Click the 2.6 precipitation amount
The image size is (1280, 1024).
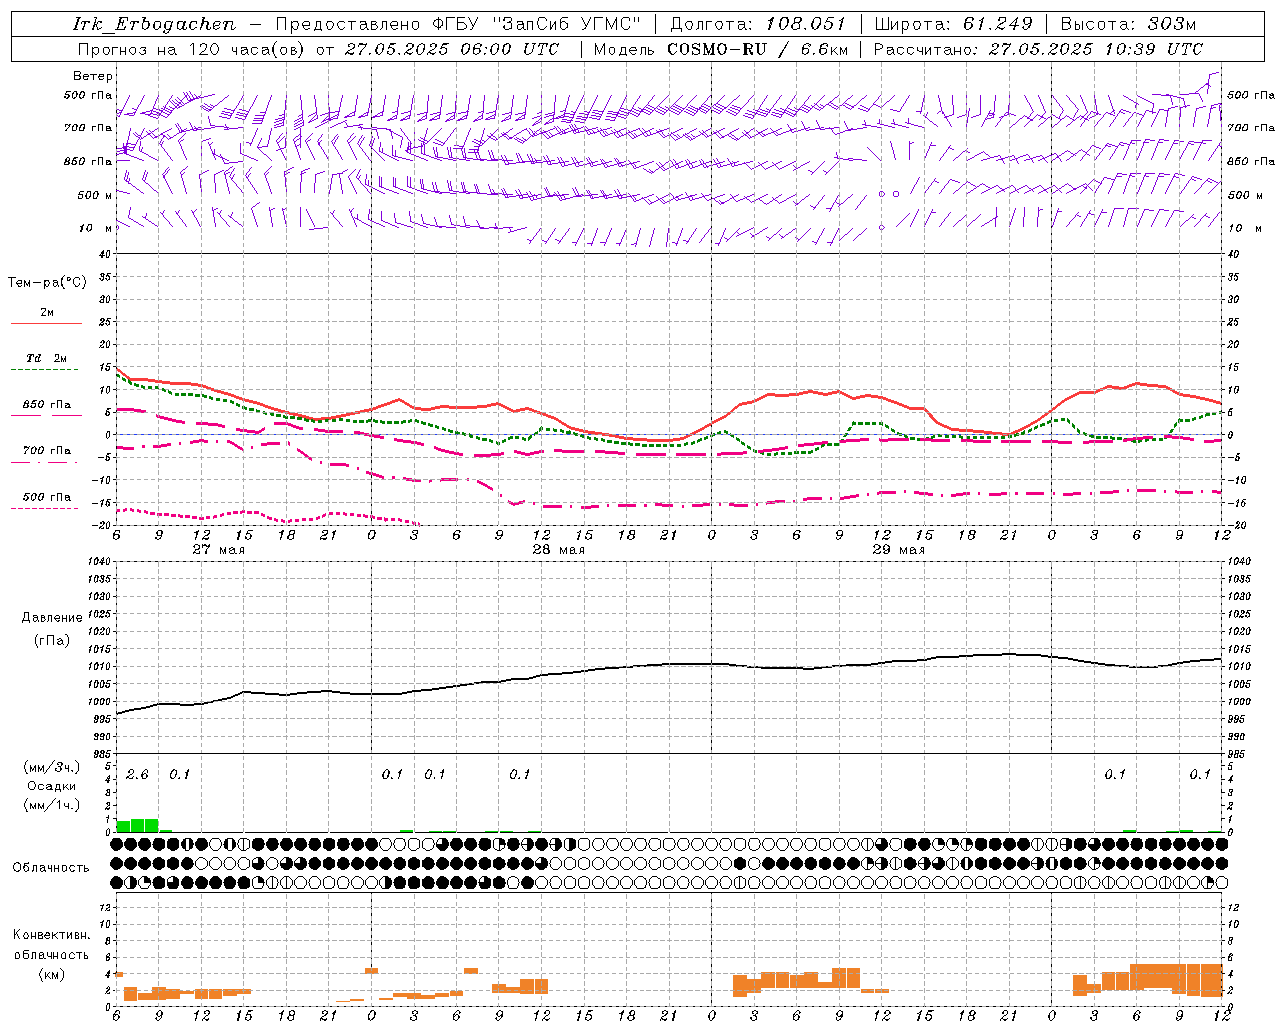[x=137, y=775]
